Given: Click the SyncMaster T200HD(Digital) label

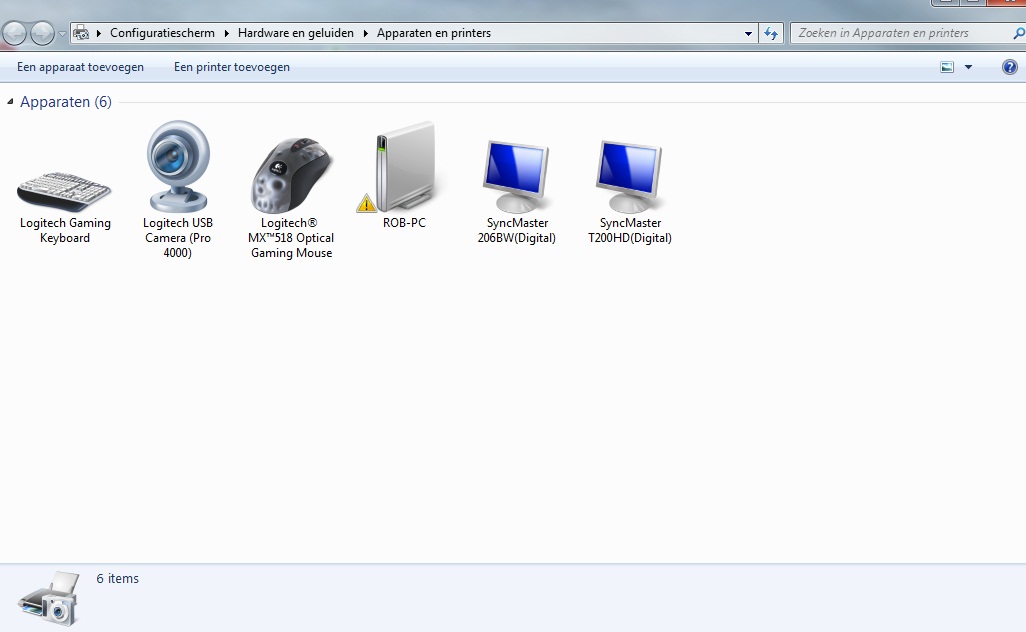Looking at the screenshot, I should click(630, 230).
